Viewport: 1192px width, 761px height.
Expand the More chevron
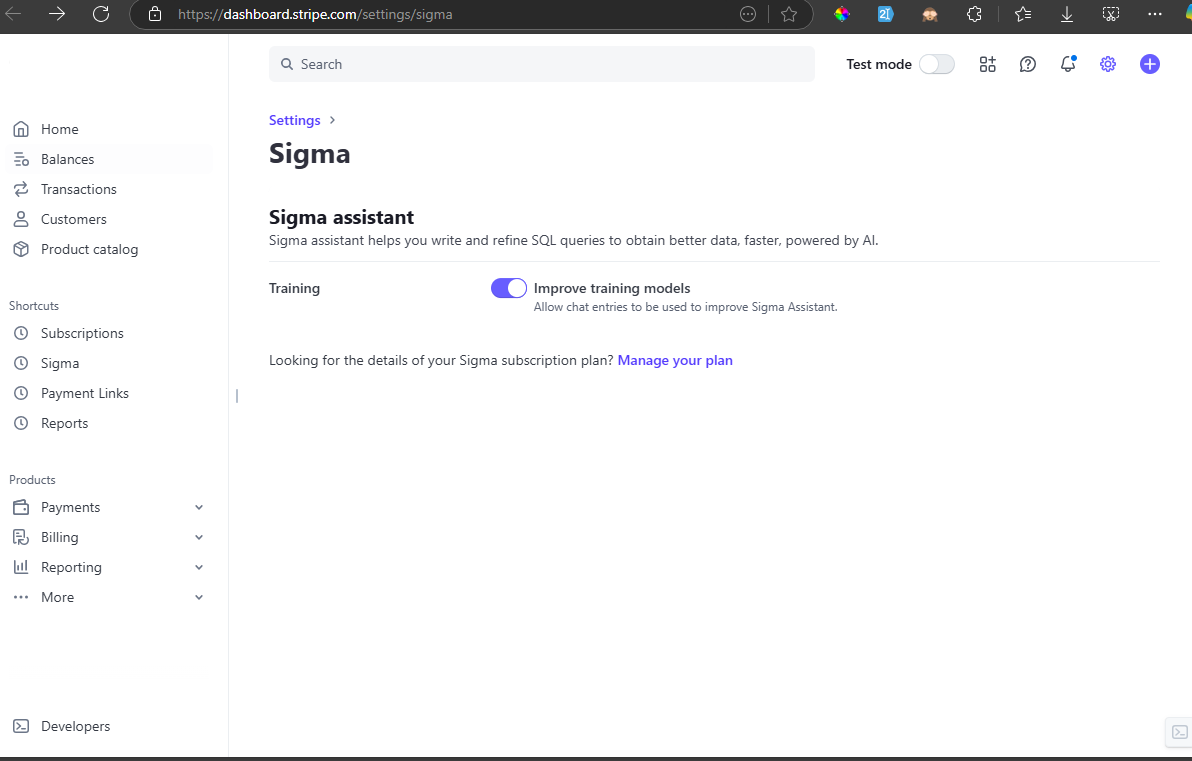(199, 598)
